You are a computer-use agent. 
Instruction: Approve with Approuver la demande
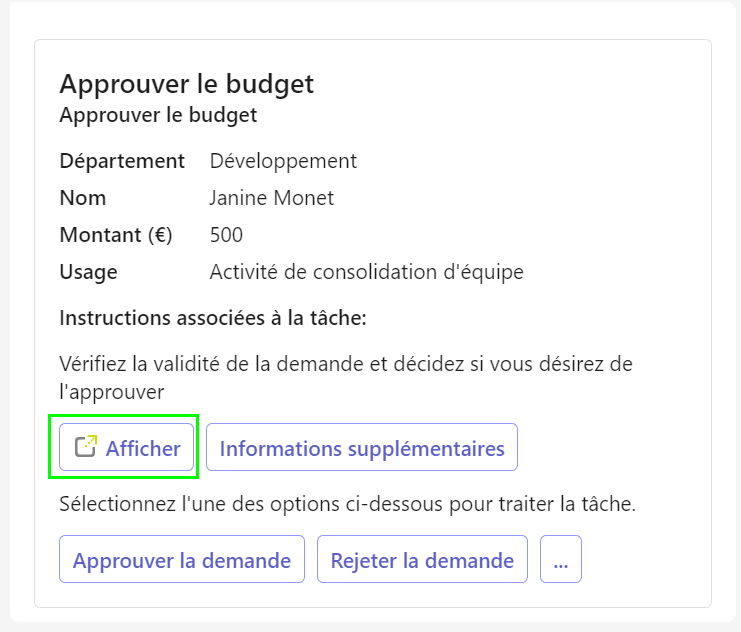(x=182, y=559)
